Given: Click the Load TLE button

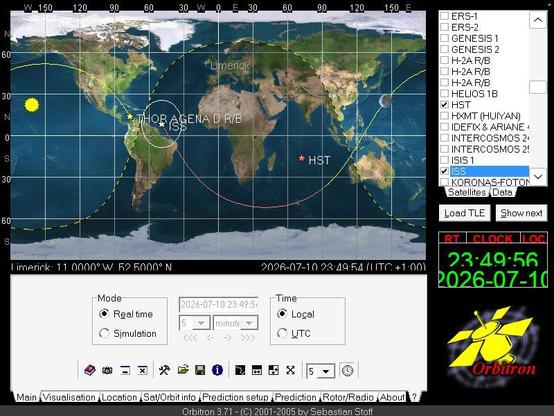Looking at the screenshot, I should [465, 213].
